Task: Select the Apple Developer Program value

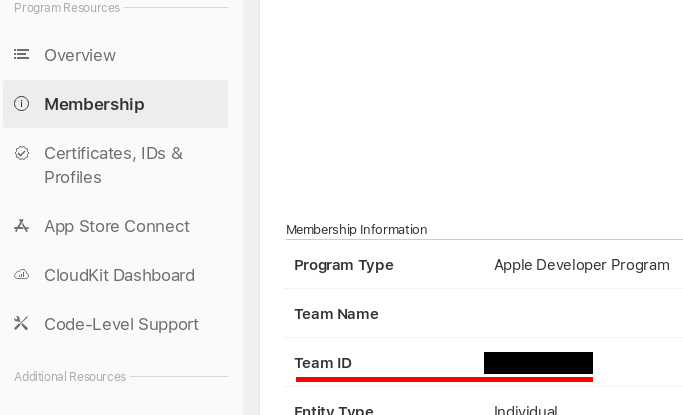Action: (582, 265)
